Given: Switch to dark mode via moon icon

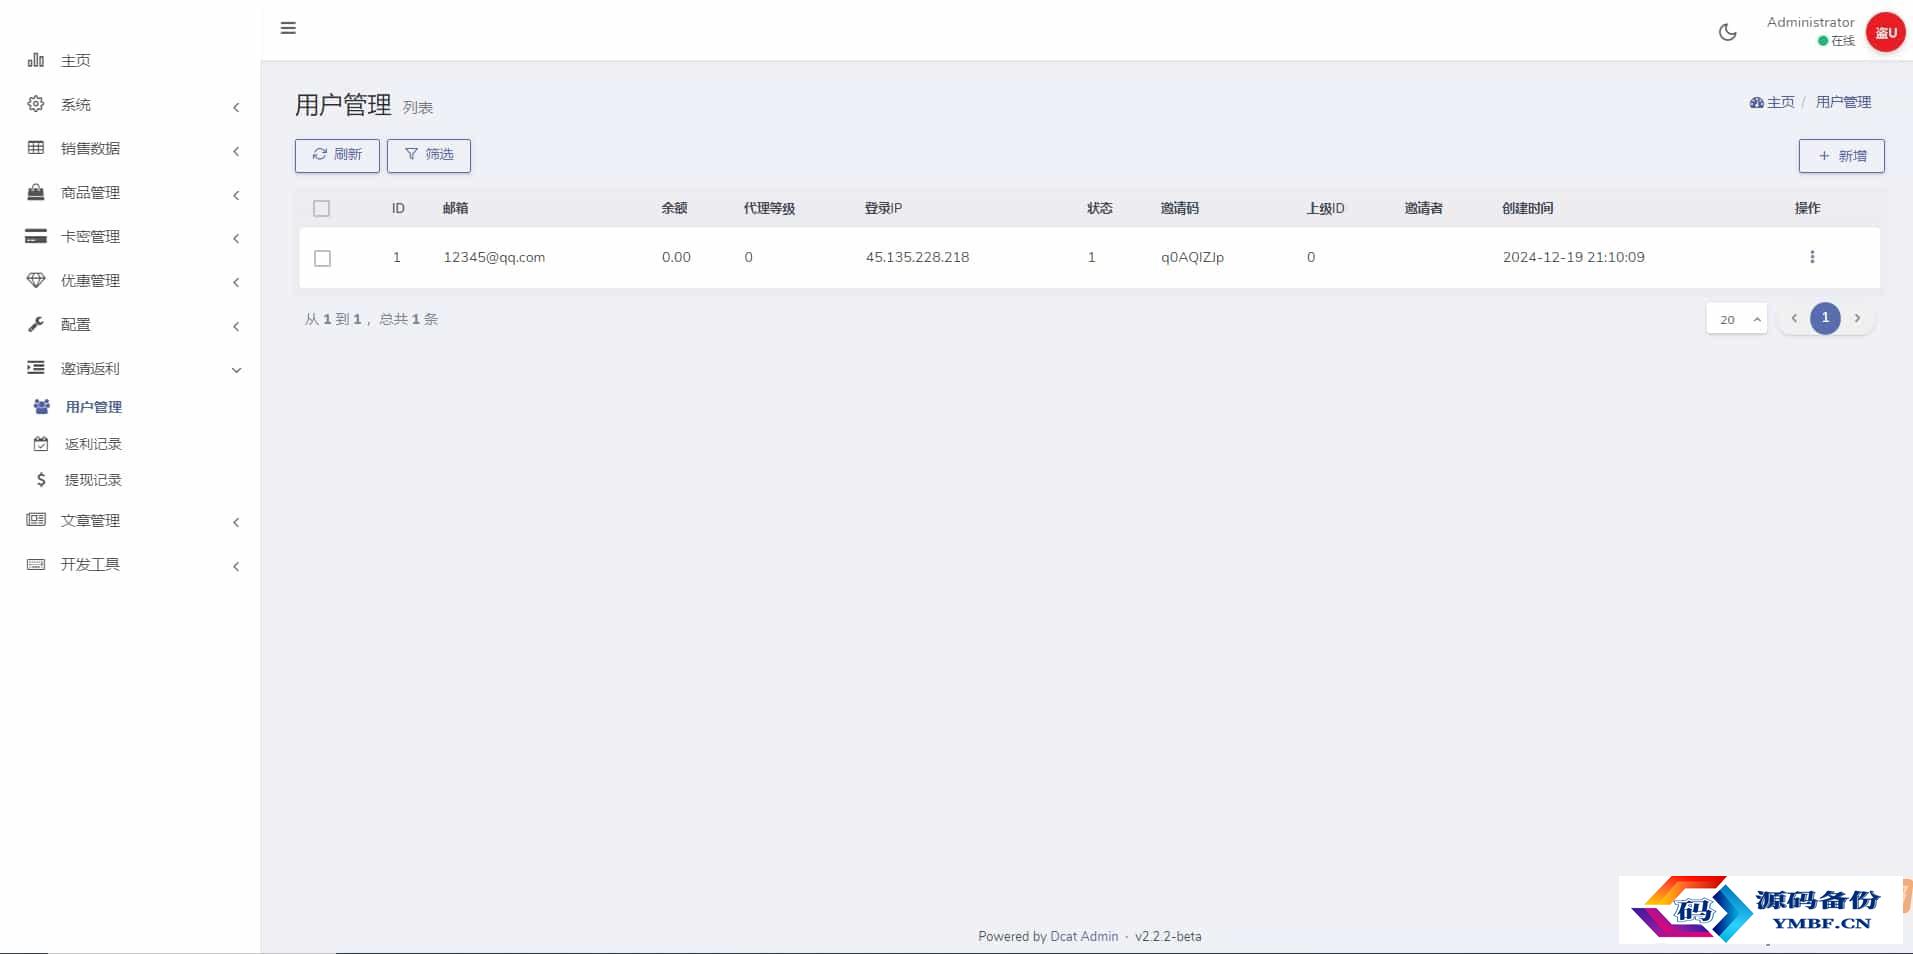Looking at the screenshot, I should (x=1727, y=32).
